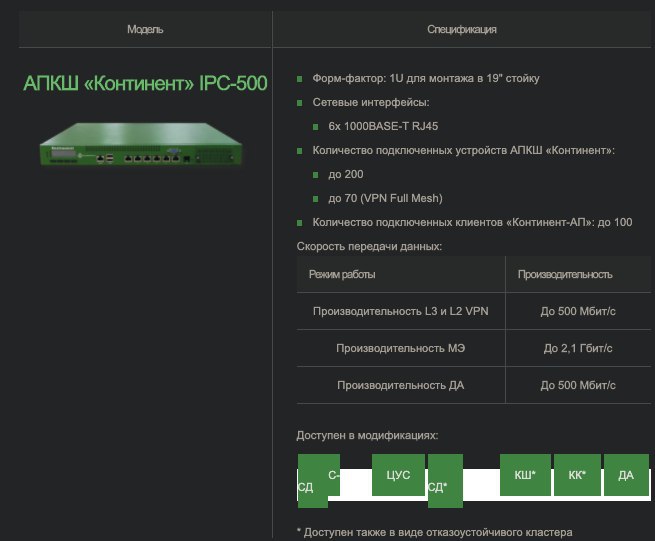Select the С-СД modification badge
The width and height of the screenshot is (655, 541).
(319, 481)
